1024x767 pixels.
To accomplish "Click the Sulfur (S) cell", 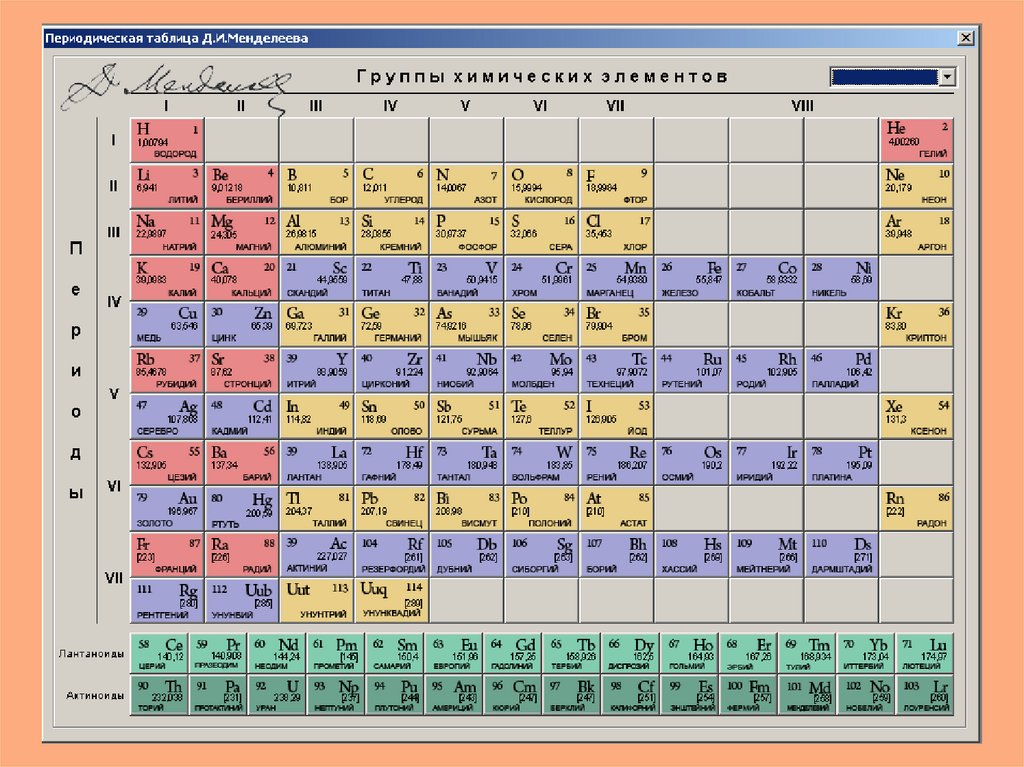I will click(542, 233).
